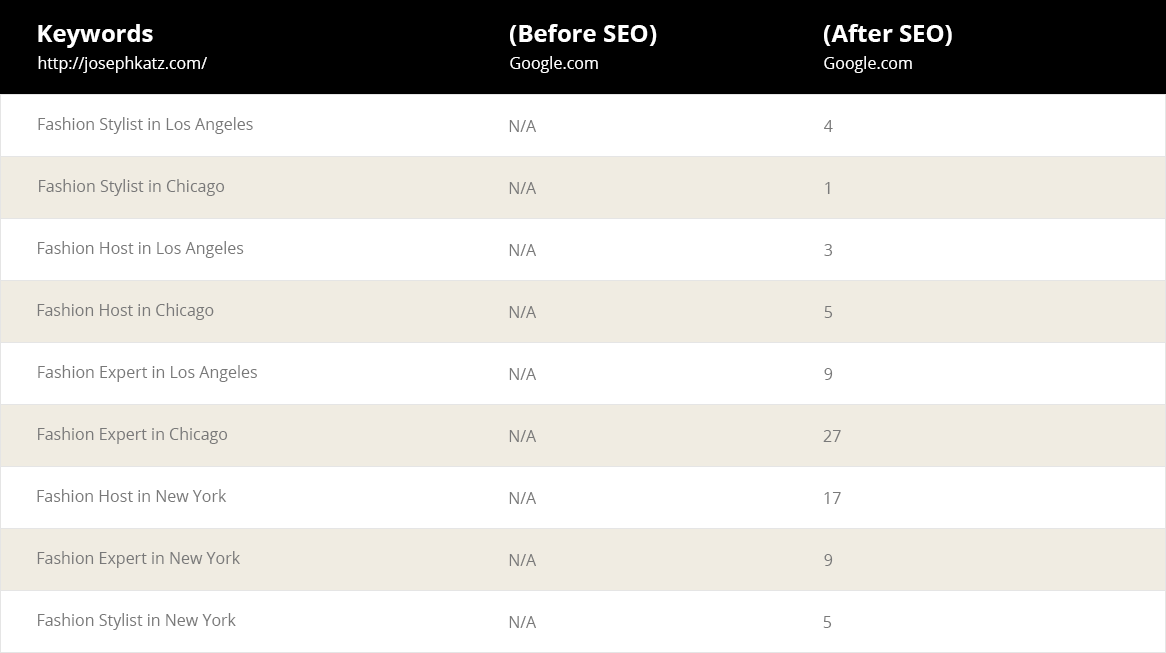Select Fashion Host in Chicago keyword
This screenshot has width=1166, height=653.
click(x=125, y=310)
